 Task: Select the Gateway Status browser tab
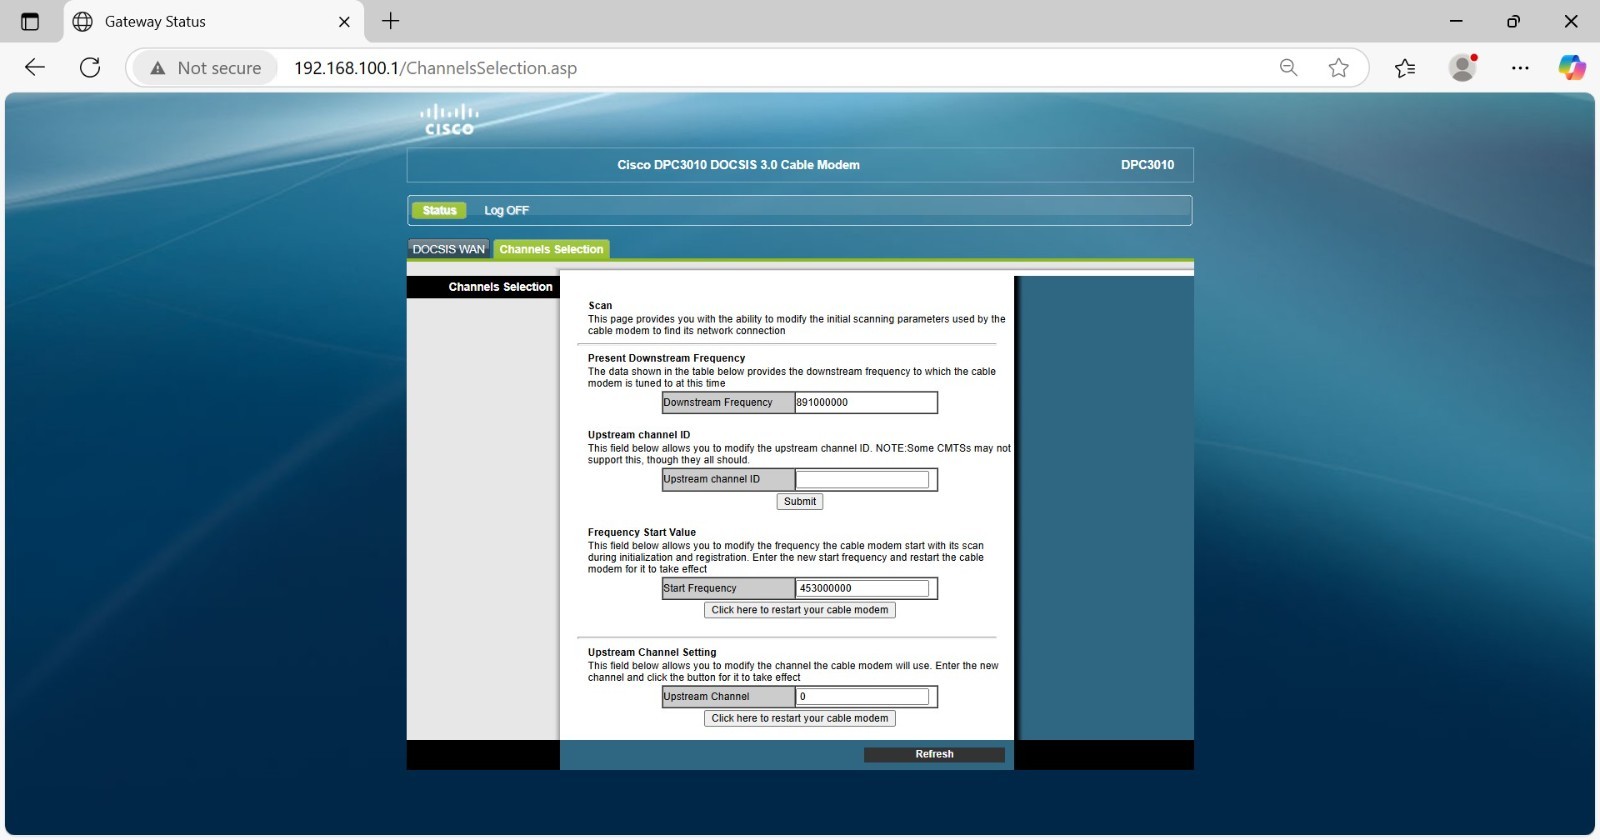(213, 21)
